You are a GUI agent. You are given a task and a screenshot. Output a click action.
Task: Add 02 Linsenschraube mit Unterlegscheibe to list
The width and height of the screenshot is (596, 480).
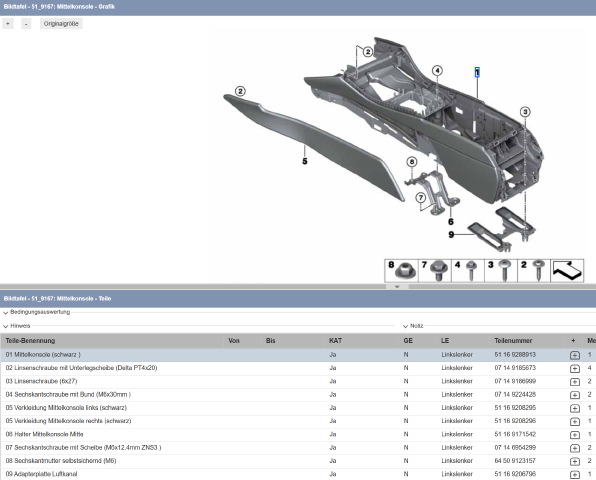click(x=575, y=369)
